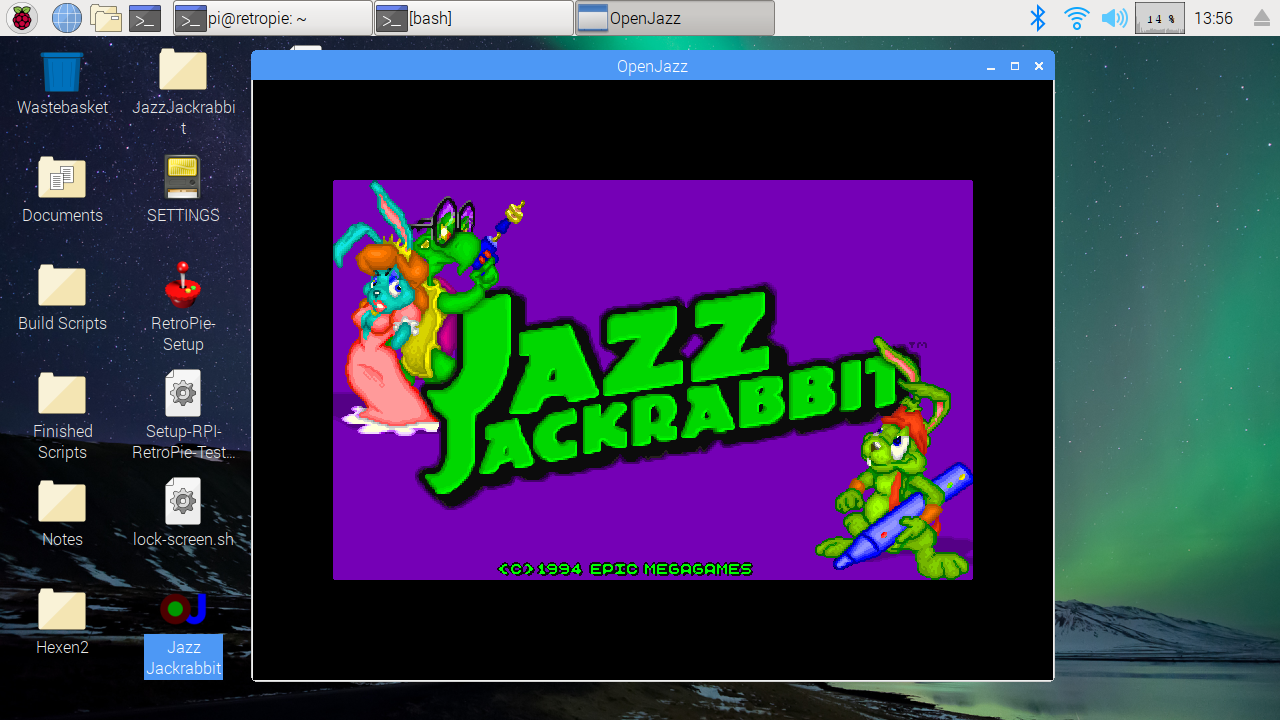The height and width of the screenshot is (720, 1280).
Task: Launch the terminal from taskbar launcher
Action: click(x=145, y=18)
